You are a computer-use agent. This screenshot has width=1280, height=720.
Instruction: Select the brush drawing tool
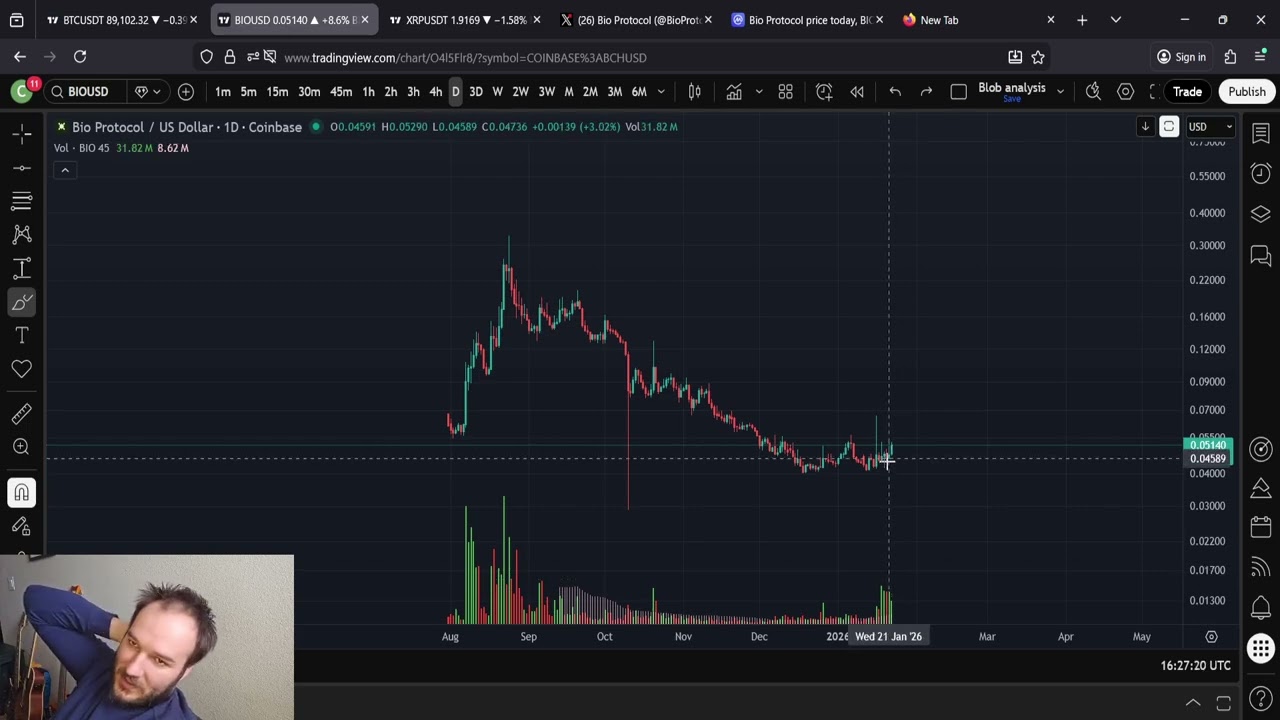[22, 302]
